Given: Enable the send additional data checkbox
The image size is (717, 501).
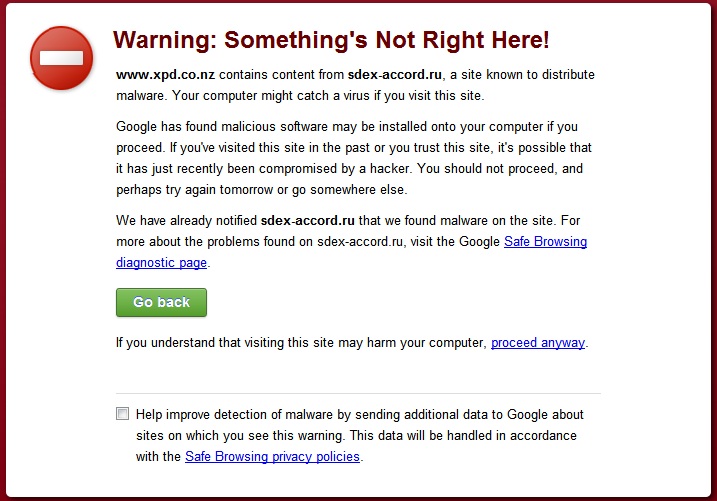Looking at the screenshot, I should click(x=123, y=414).
